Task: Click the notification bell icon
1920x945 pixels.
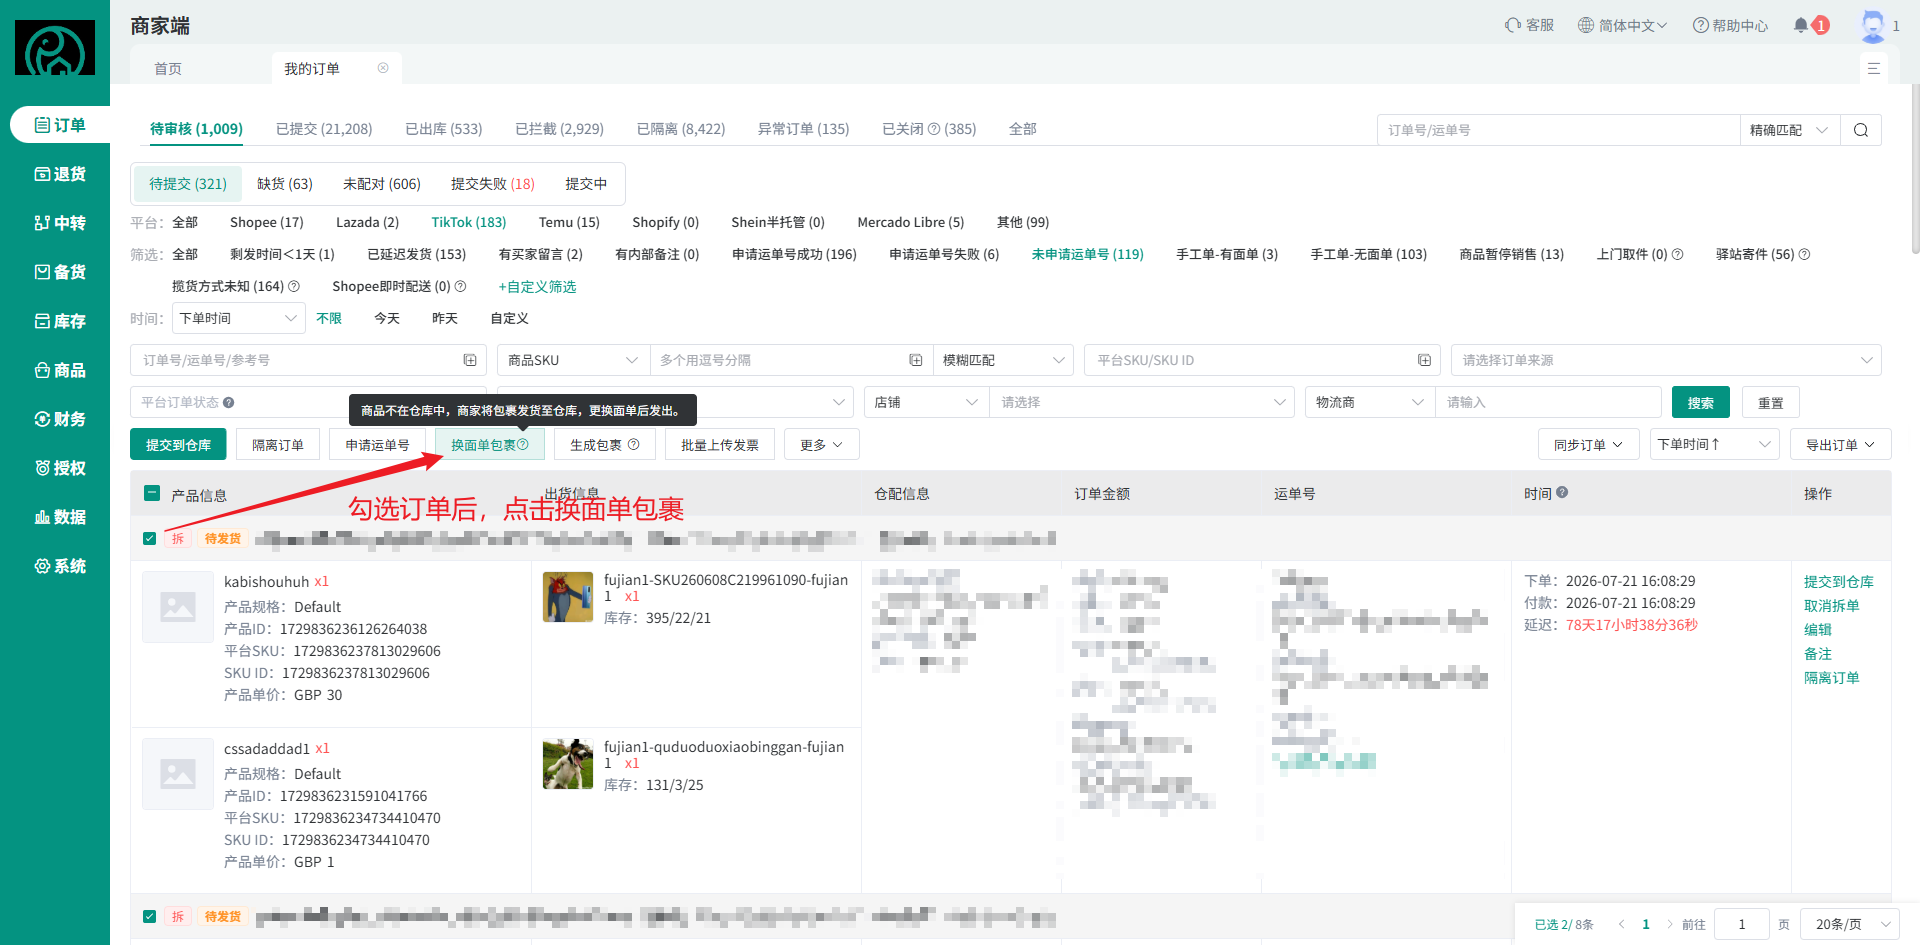Action: [x=1801, y=25]
